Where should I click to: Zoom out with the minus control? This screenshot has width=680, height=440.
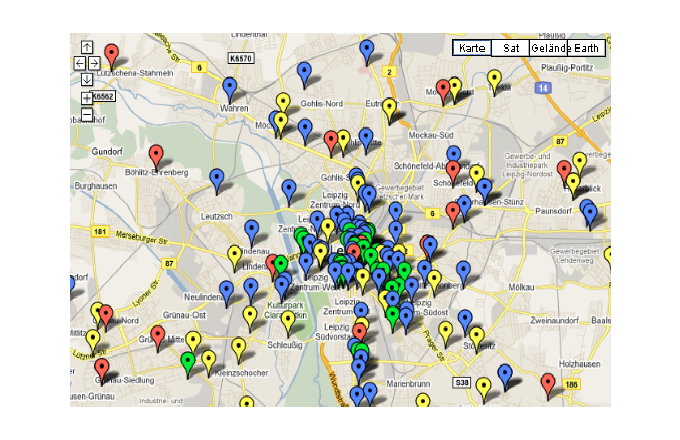click(x=87, y=114)
